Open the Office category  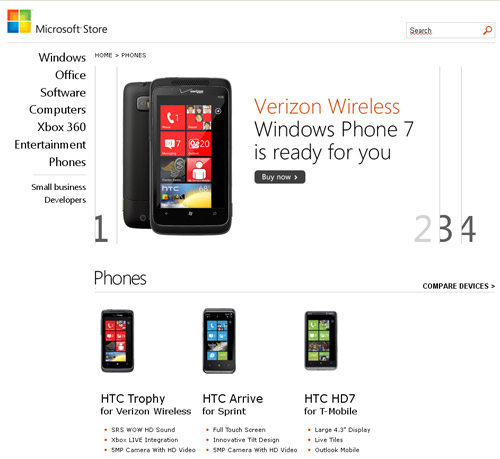tap(70, 75)
